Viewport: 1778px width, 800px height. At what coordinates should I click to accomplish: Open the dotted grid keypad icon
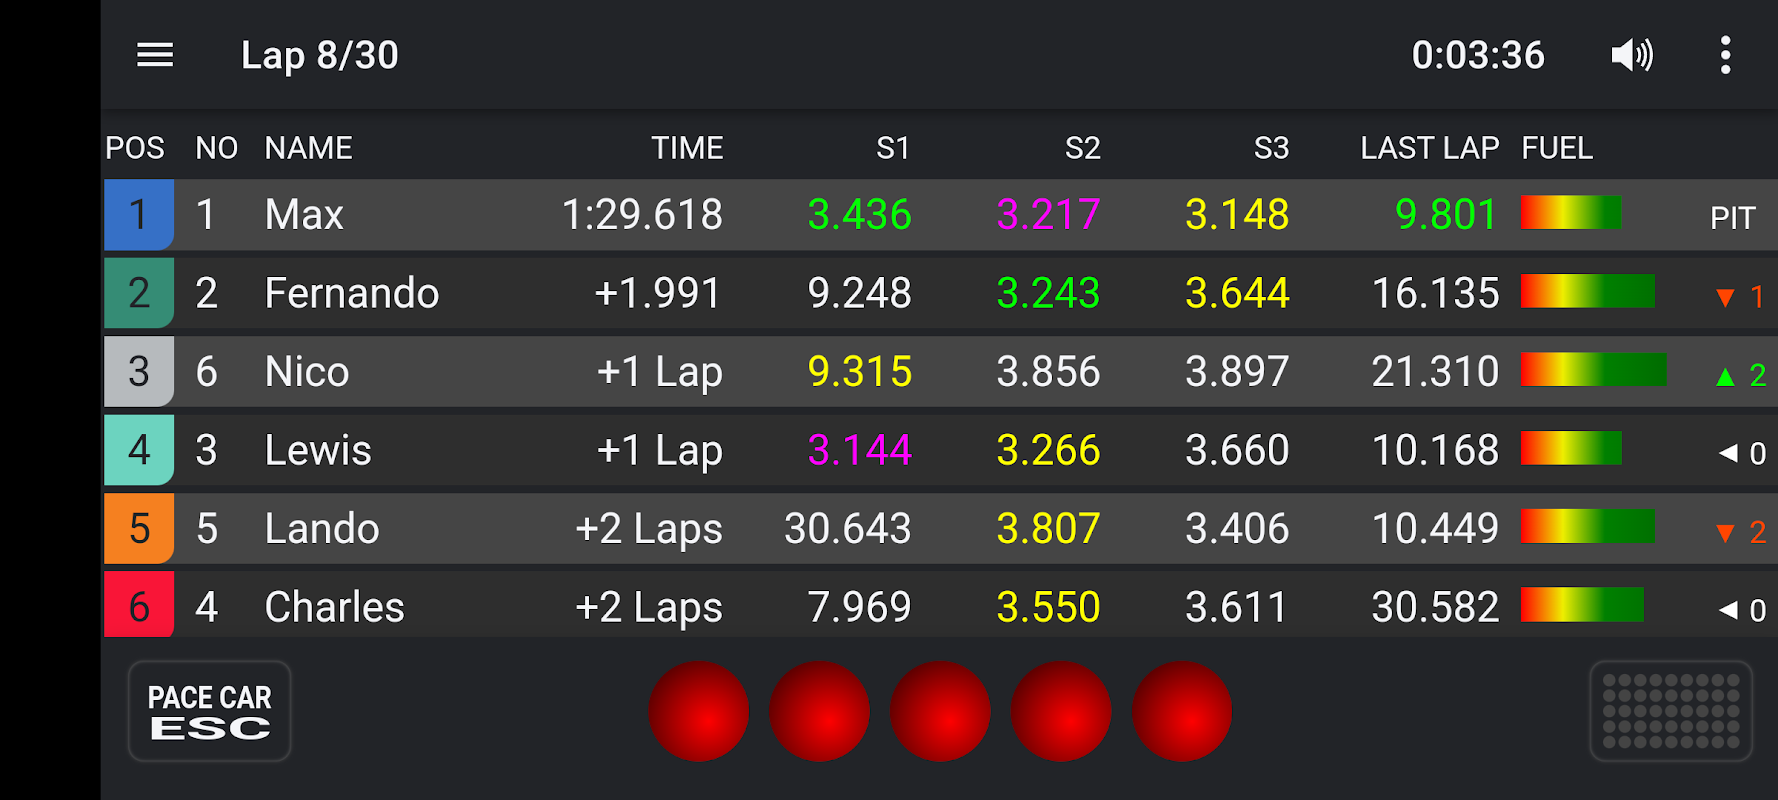(1671, 711)
